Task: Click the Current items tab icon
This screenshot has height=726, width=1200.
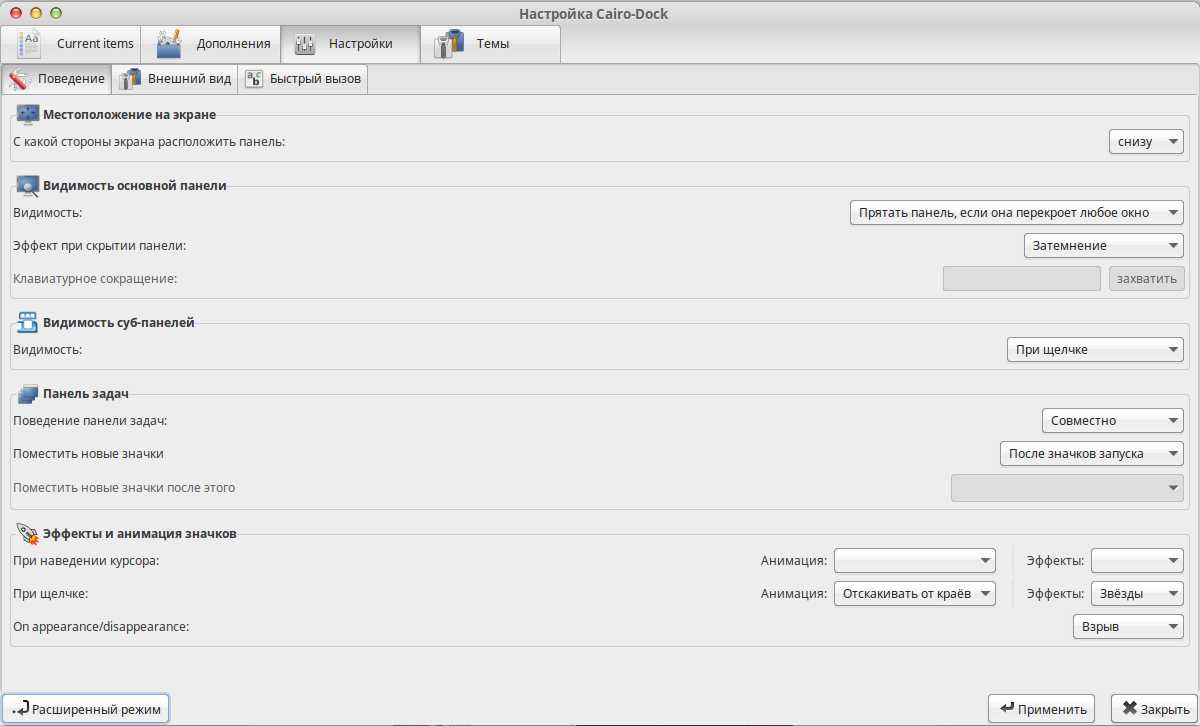Action: click(x=29, y=43)
